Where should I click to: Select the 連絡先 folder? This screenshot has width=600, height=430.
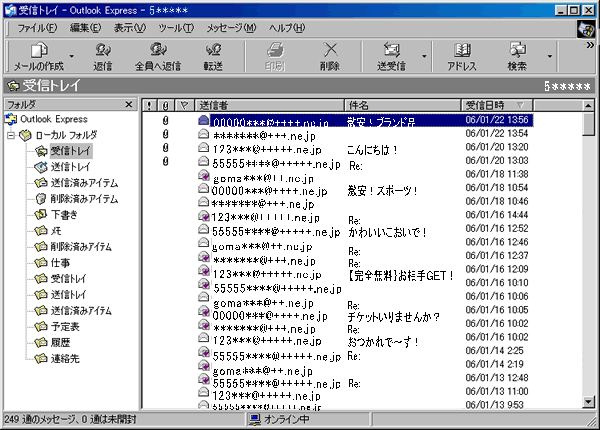tap(65, 359)
